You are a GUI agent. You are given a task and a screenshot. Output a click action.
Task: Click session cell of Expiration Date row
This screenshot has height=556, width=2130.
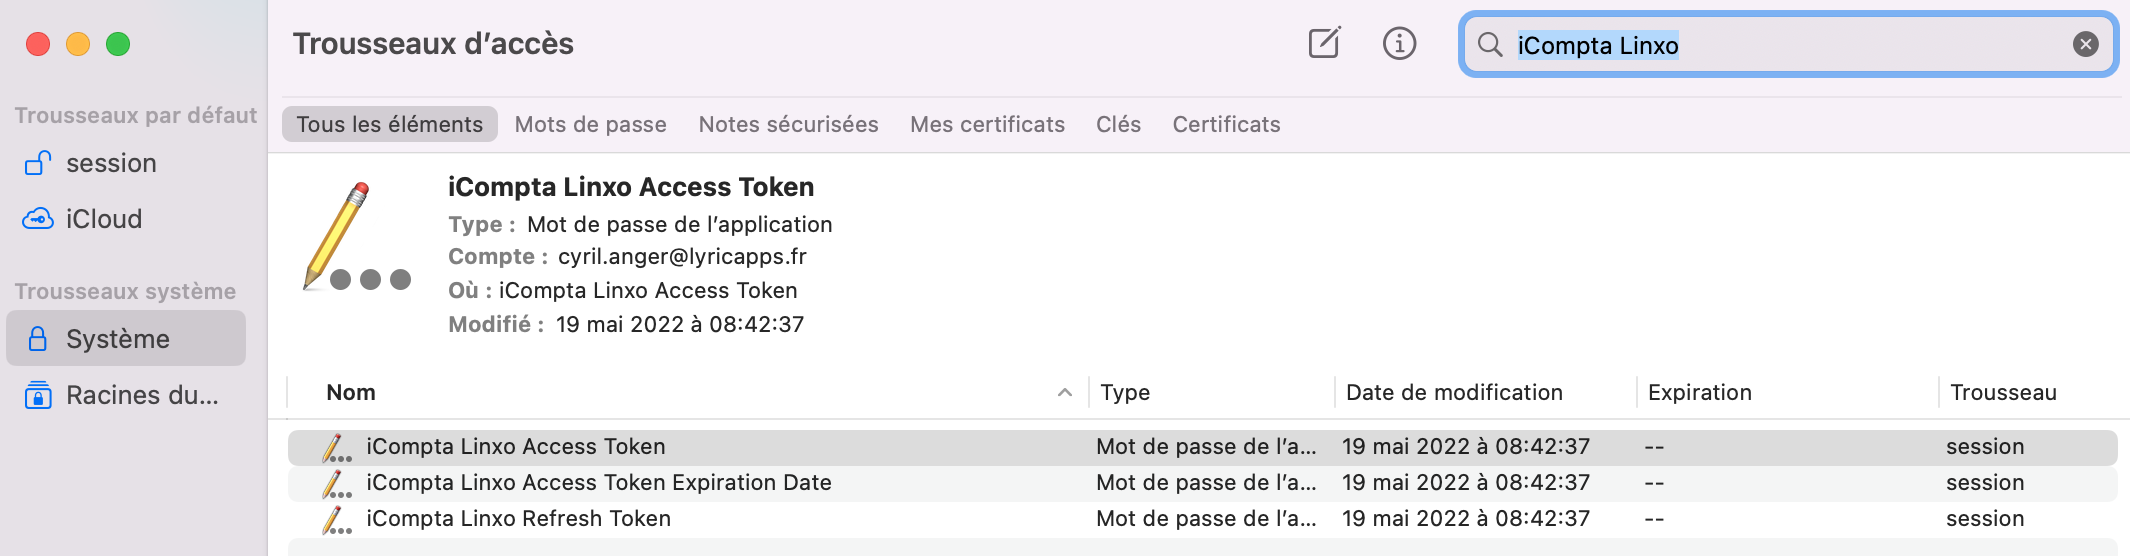1985,483
